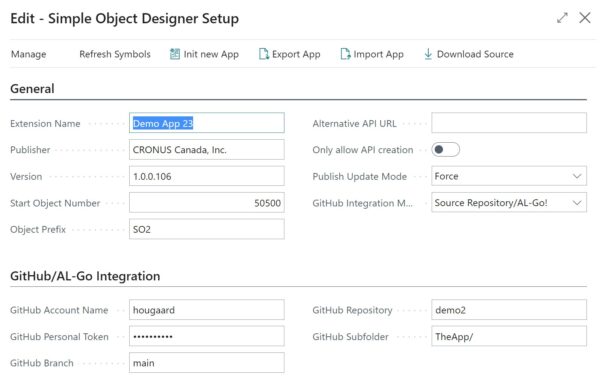Click the GitHub Repository label
The width and height of the screenshot is (600, 384).
pos(352,310)
